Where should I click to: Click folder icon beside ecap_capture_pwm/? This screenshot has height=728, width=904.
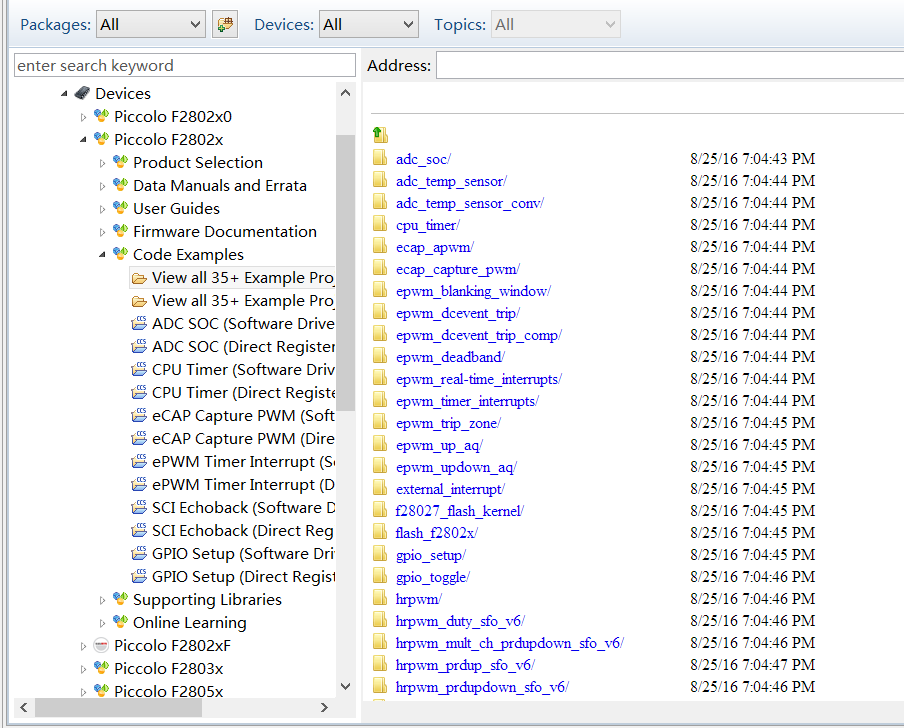coord(380,268)
